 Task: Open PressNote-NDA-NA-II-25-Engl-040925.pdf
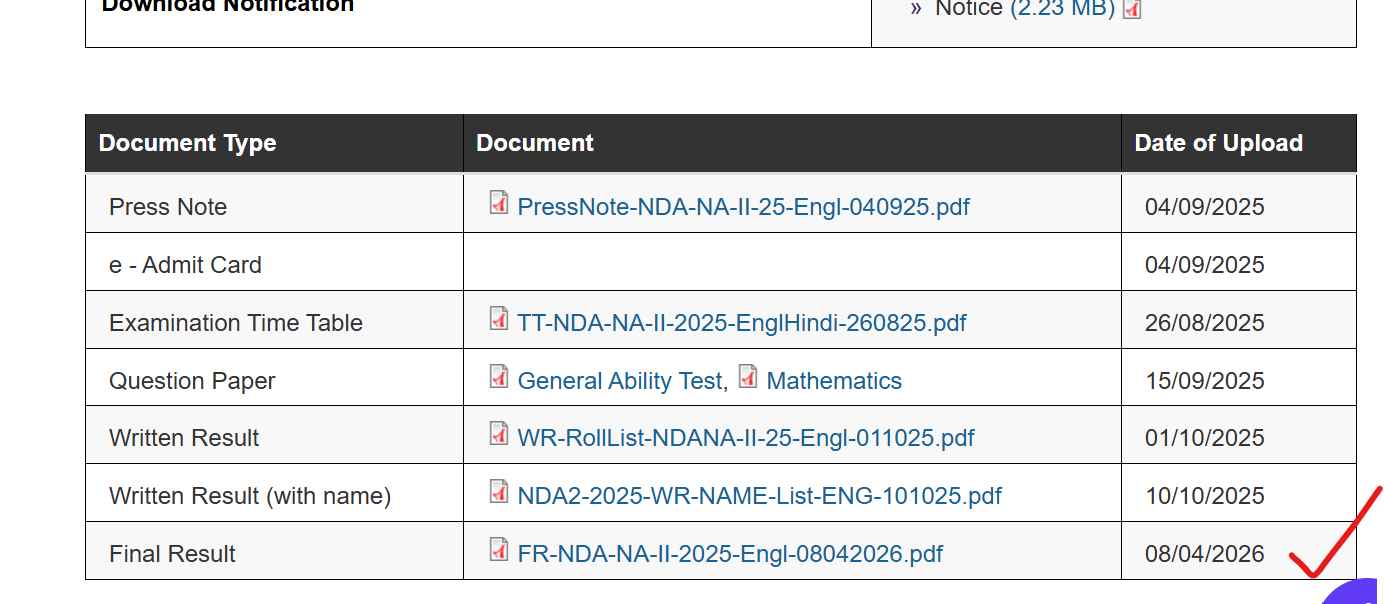click(743, 206)
